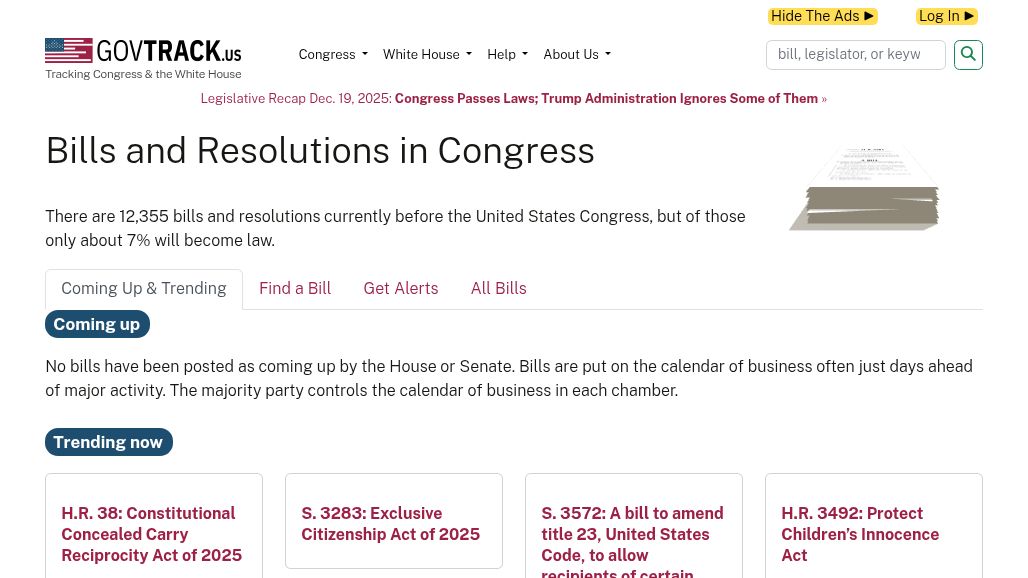
Task: Open H.R. 38 Constitutional Concealed Carry bill
Action: [x=152, y=534]
